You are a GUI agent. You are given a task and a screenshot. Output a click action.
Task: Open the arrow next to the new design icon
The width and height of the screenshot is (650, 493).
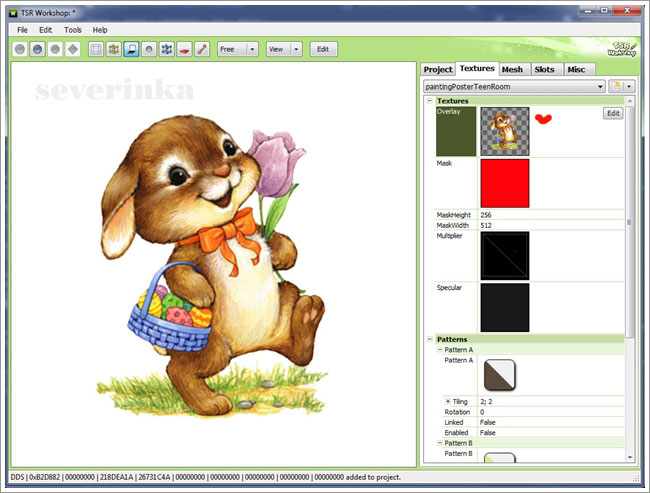point(629,86)
